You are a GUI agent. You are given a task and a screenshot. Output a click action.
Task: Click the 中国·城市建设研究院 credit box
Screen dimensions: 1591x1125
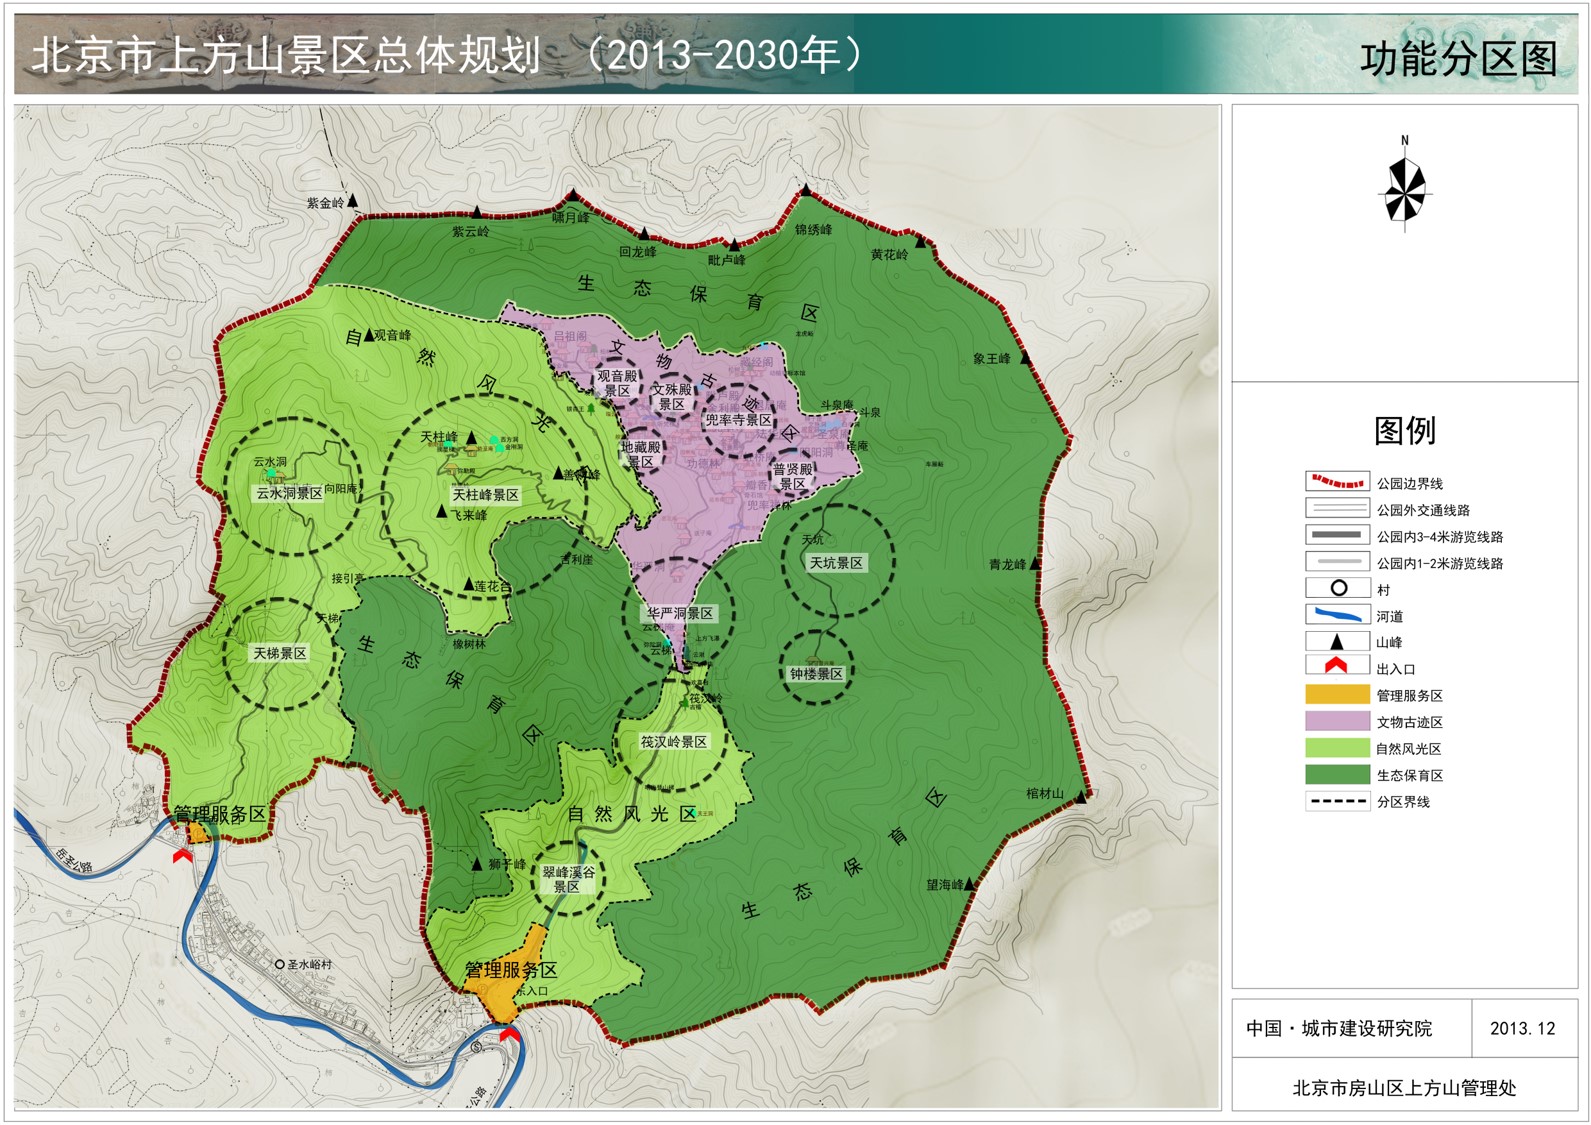point(1339,1028)
